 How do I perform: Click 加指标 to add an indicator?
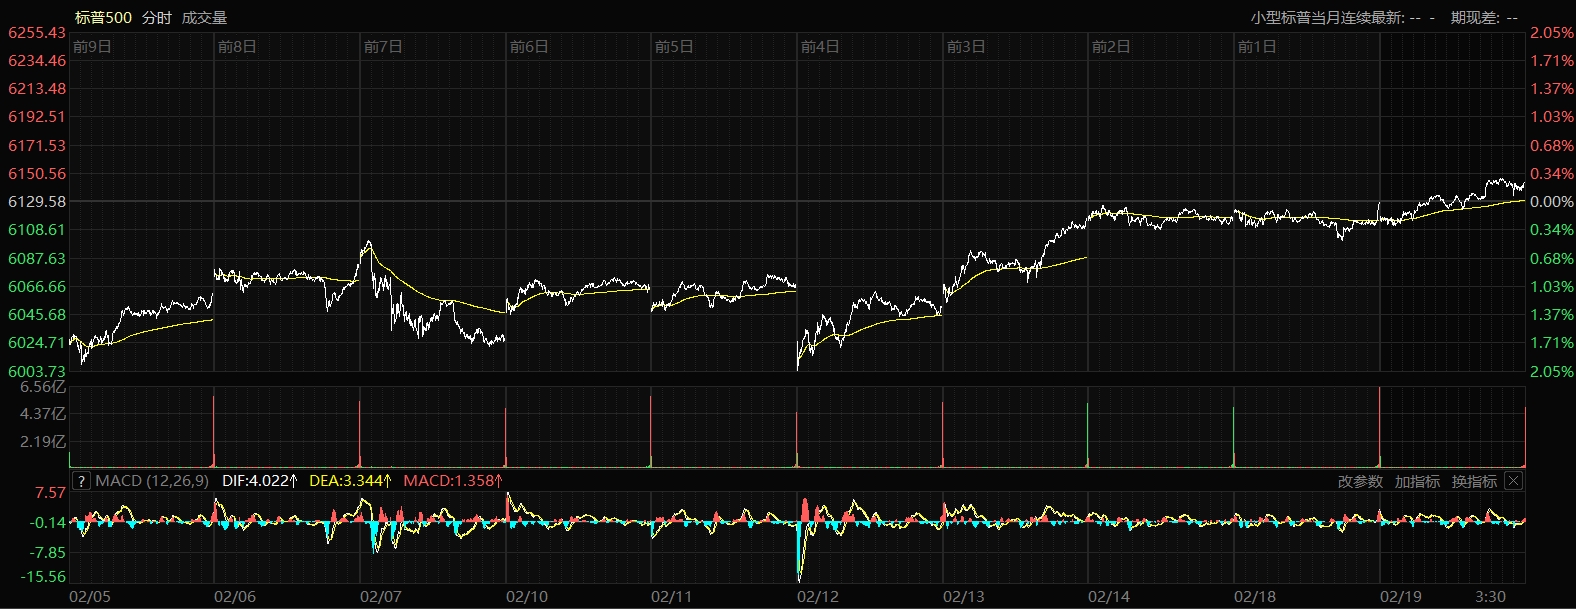1417,481
